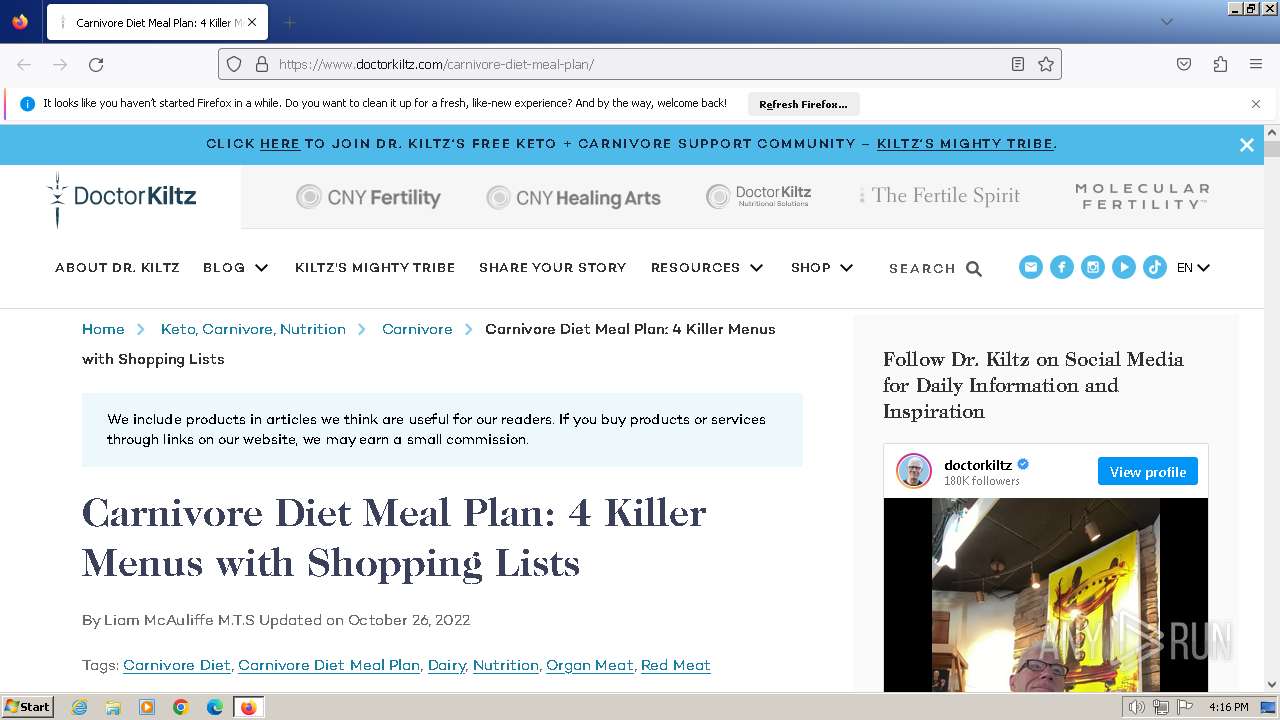Click the site security padlock icon
This screenshot has width=1280, height=720.
coord(262,64)
